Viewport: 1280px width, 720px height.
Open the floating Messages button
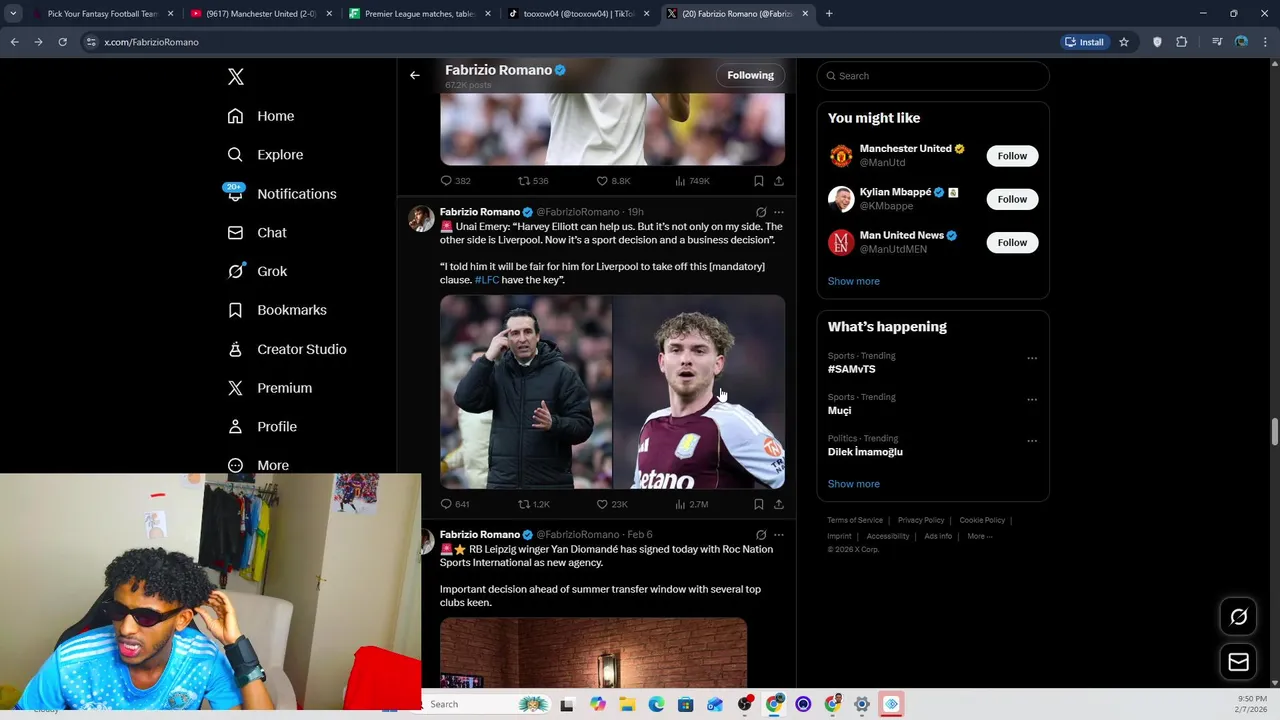point(1238,662)
